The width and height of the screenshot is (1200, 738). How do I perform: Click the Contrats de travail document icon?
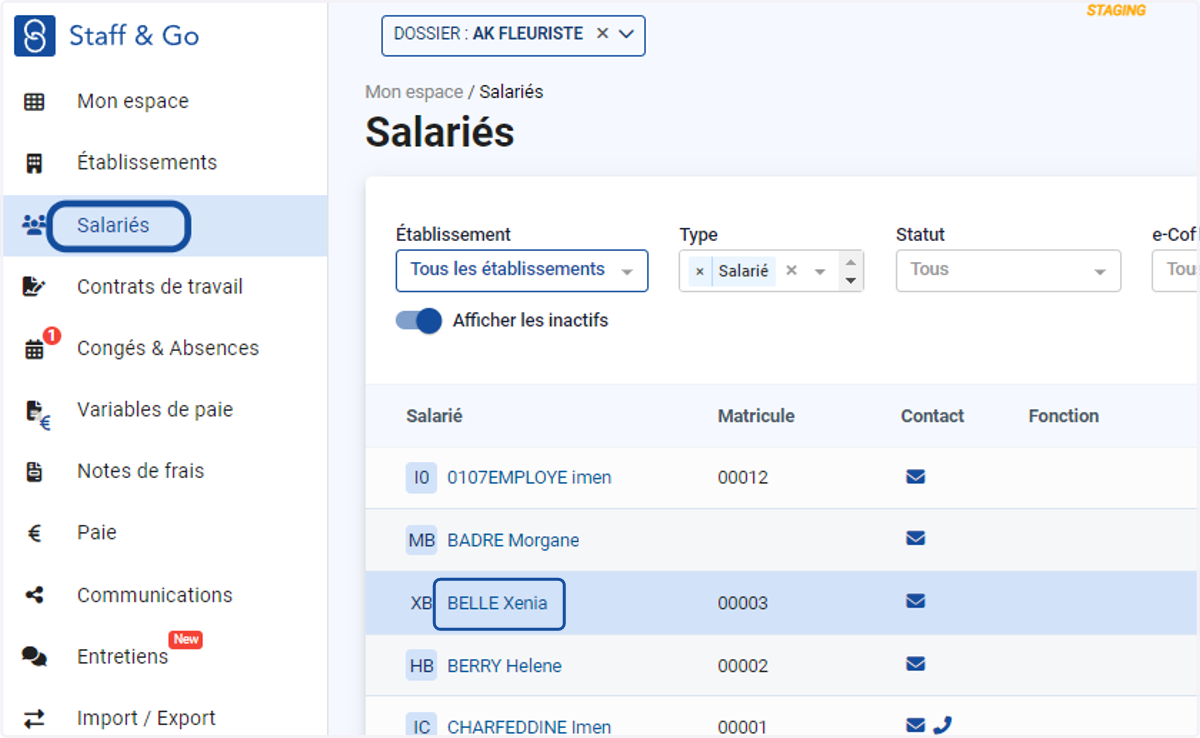(34, 287)
